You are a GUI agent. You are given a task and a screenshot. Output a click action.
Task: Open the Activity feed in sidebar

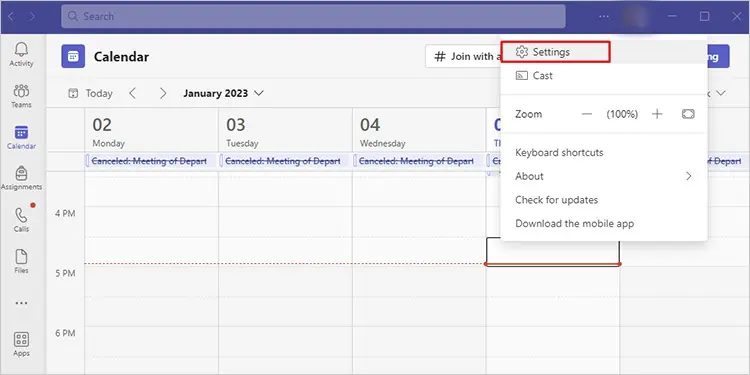tap(22, 55)
